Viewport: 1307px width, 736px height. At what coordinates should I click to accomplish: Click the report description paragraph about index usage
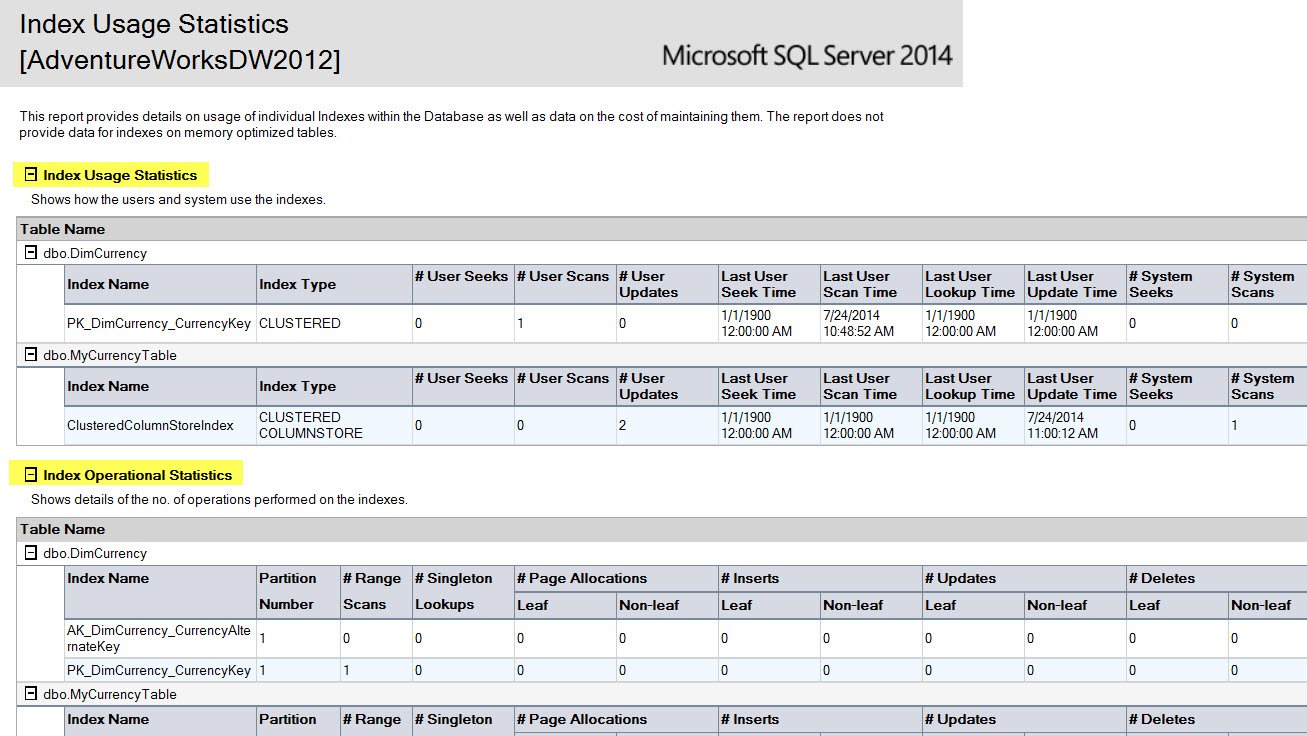[452, 124]
